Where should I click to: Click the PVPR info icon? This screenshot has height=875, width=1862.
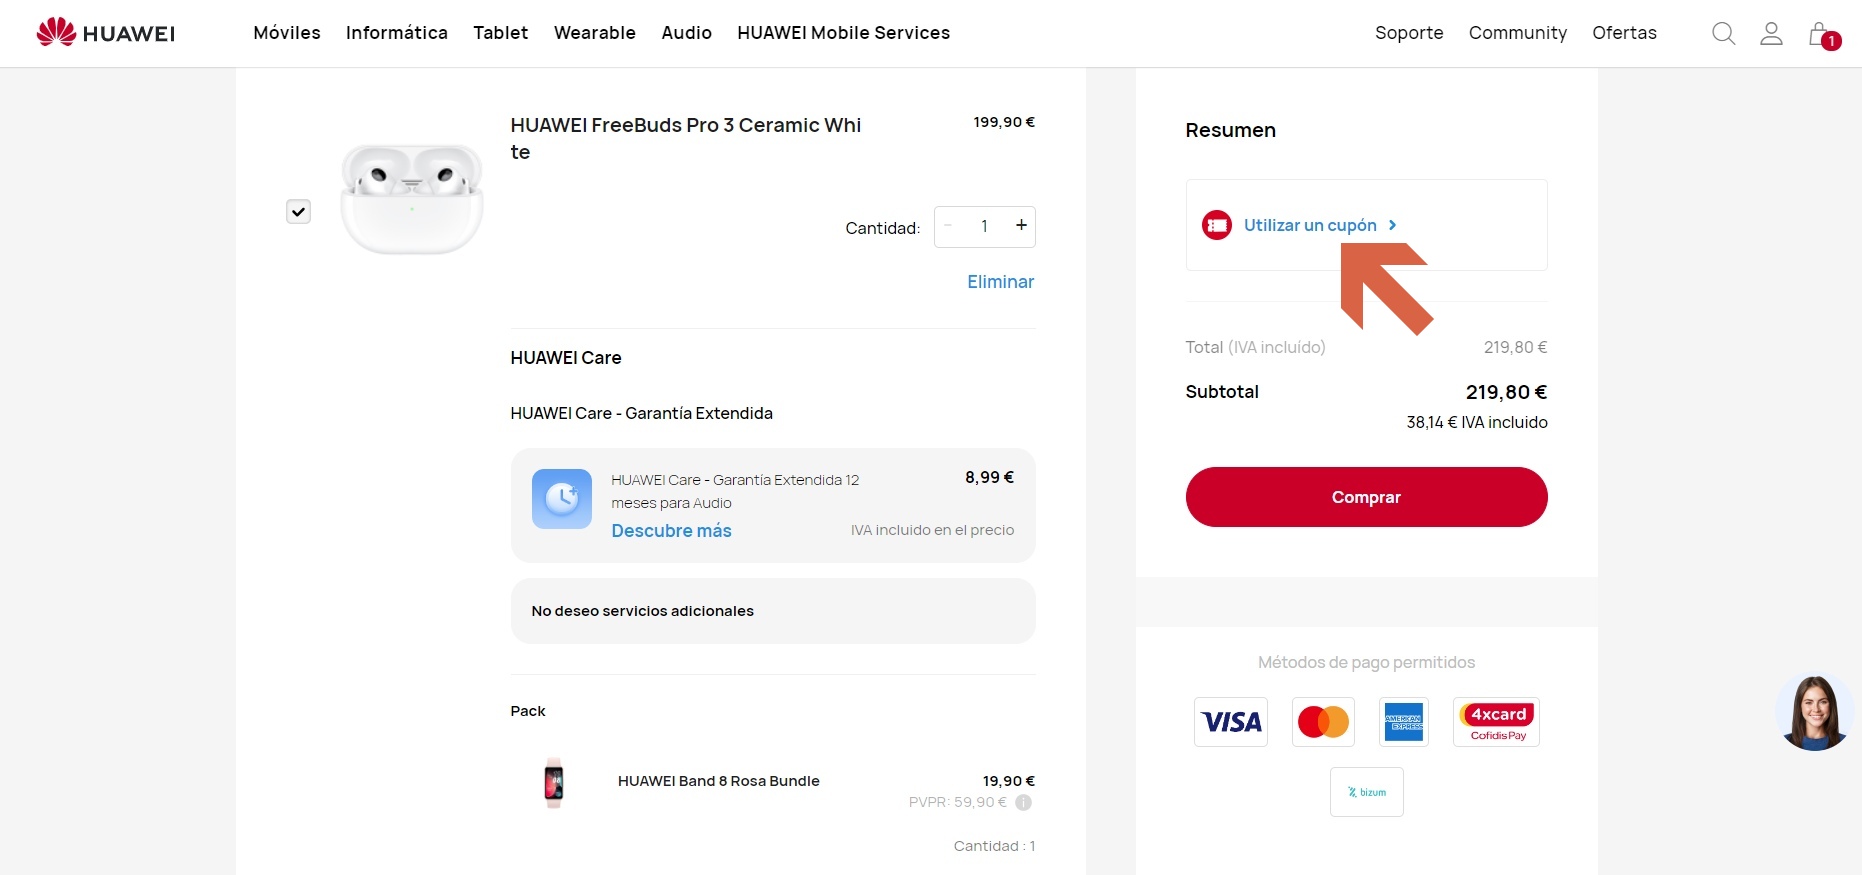[1023, 802]
